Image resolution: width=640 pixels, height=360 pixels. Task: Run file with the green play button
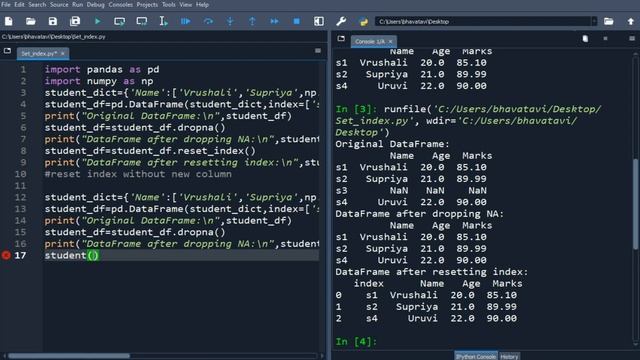tap(97, 21)
